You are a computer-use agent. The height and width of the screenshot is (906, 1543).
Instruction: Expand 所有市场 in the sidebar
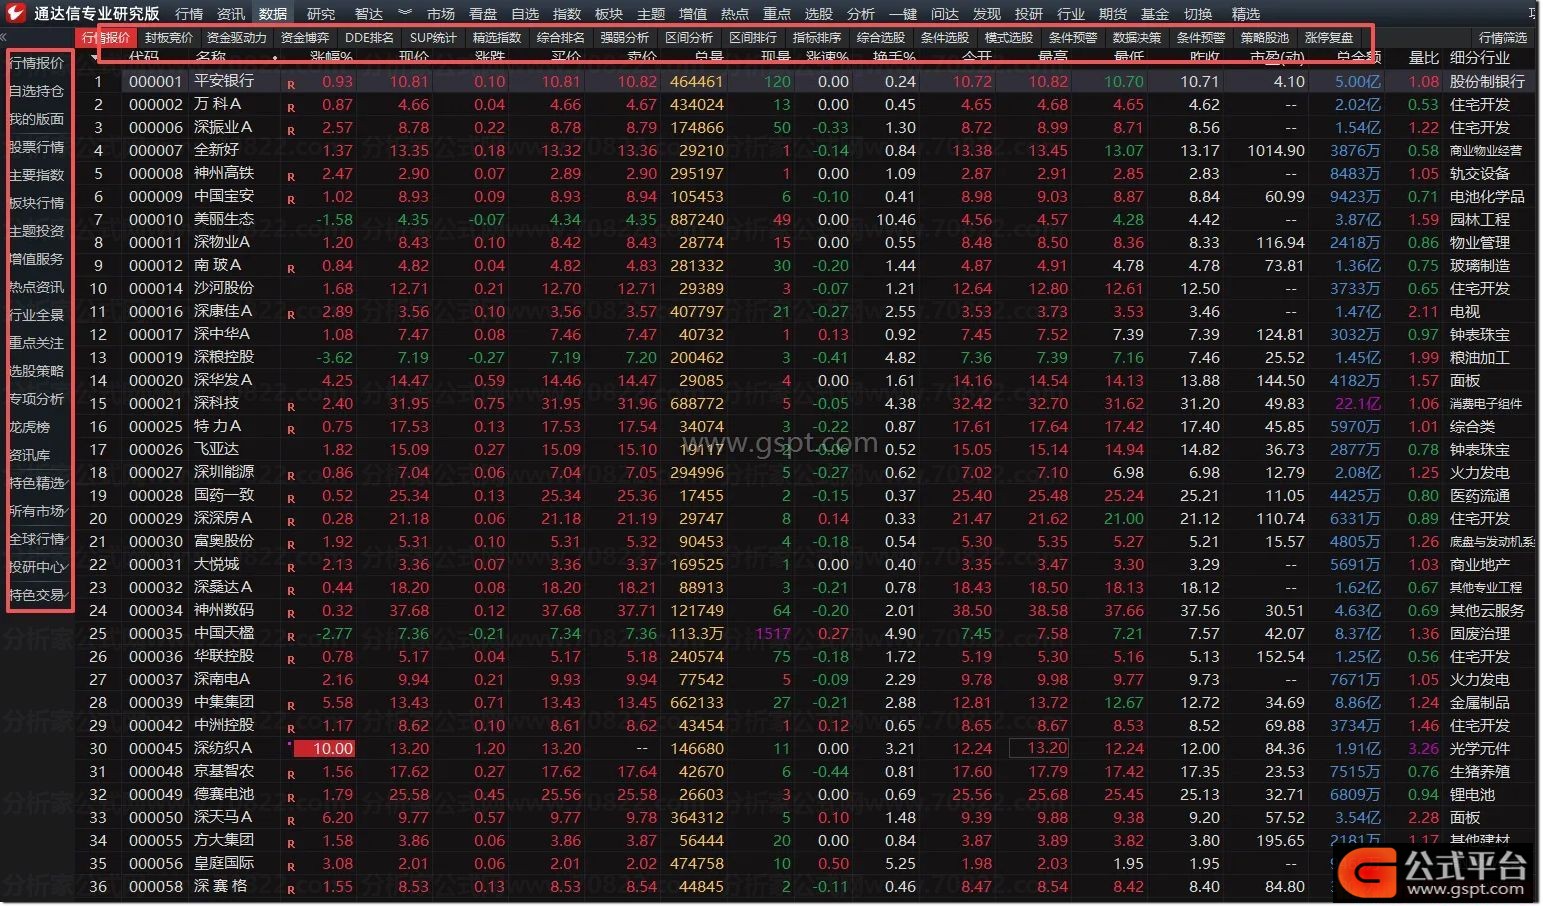click(37, 511)
